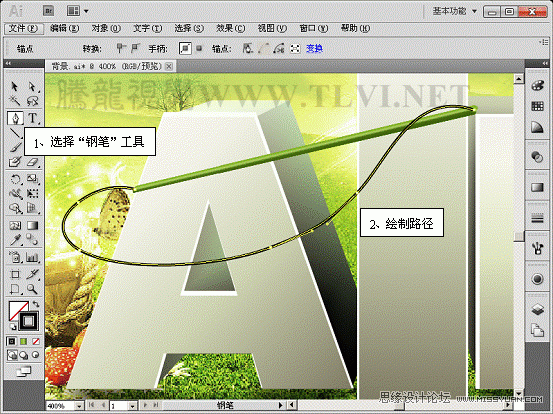Convert selected anchor points to smooth

(136, 48)
